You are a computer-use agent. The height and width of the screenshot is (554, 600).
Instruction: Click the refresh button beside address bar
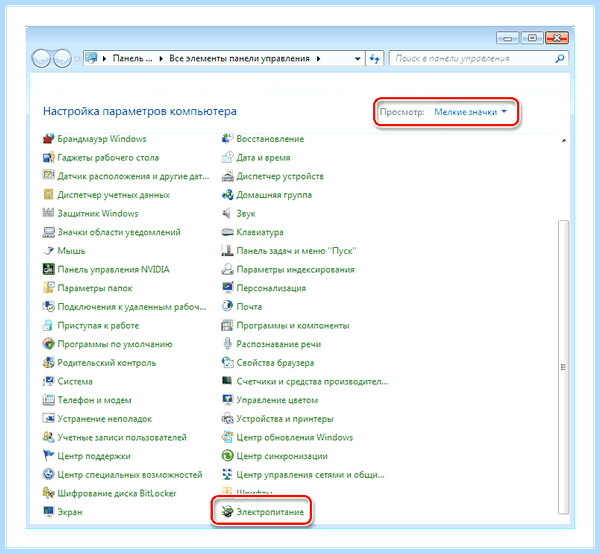(x=374, y=59)
